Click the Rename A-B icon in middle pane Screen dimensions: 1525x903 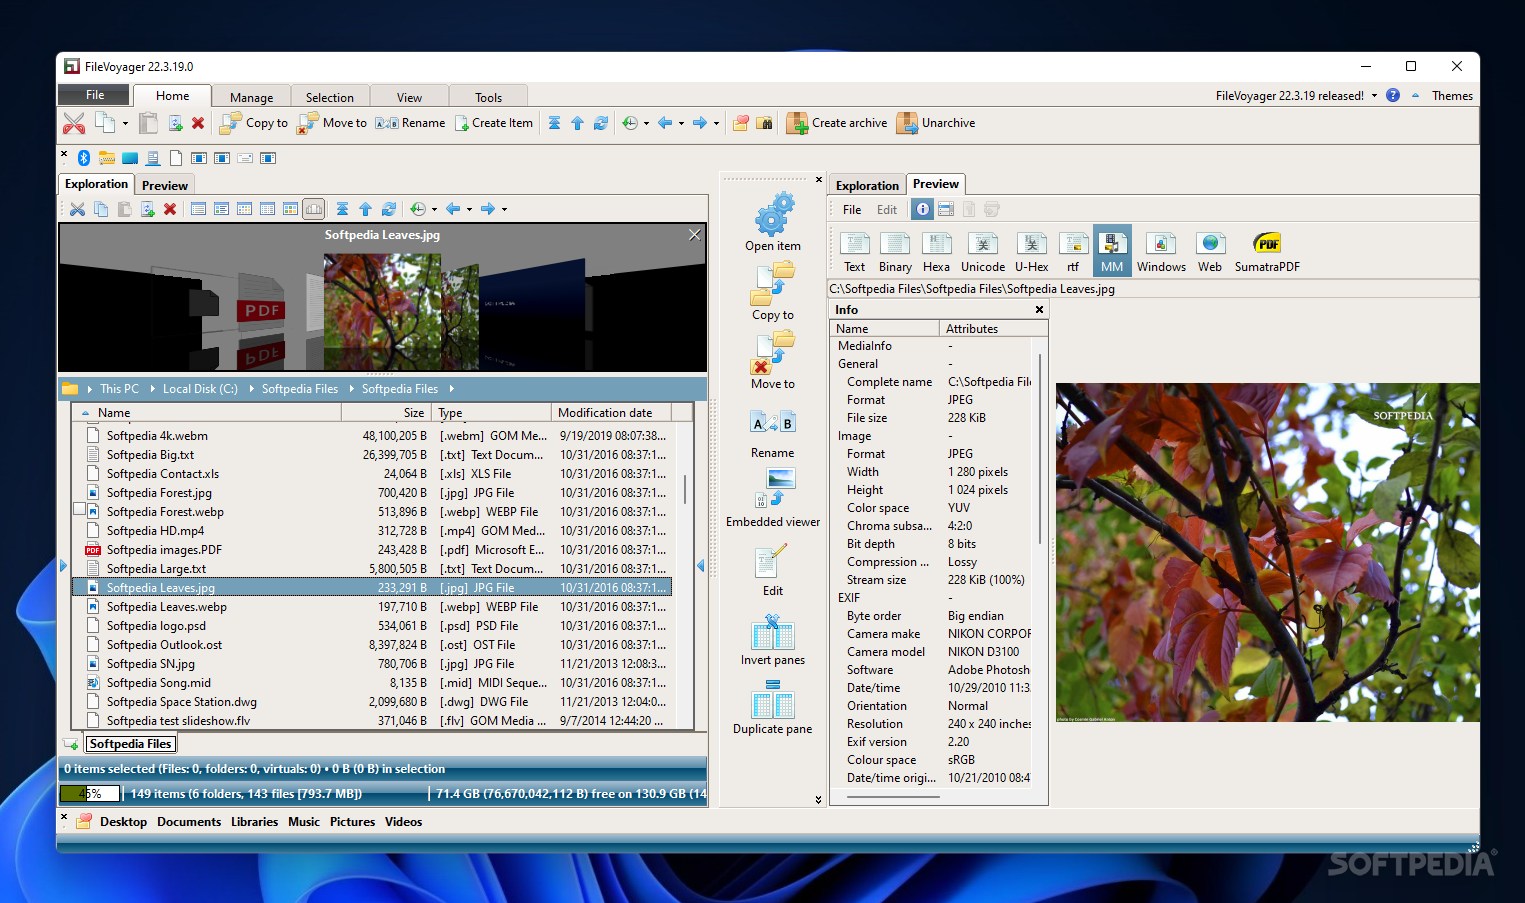pyautogui.click(x=773, y=423)
